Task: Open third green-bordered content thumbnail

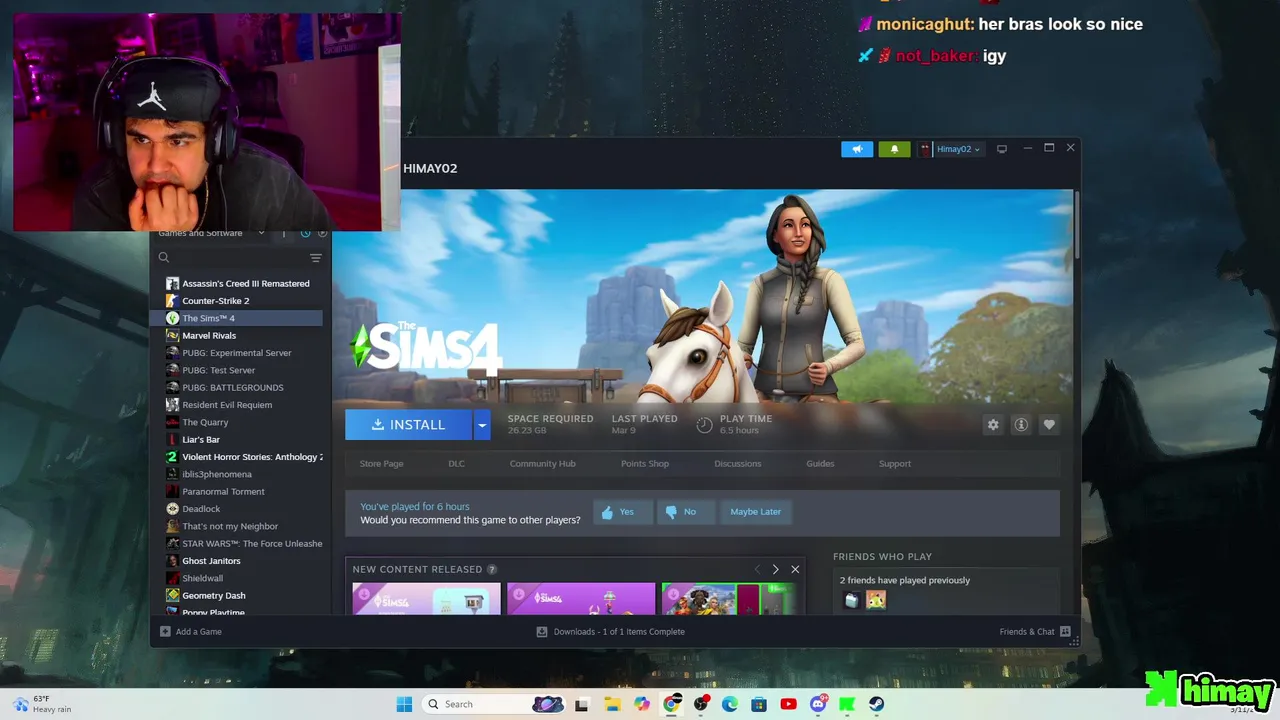Action: point(729,599)
